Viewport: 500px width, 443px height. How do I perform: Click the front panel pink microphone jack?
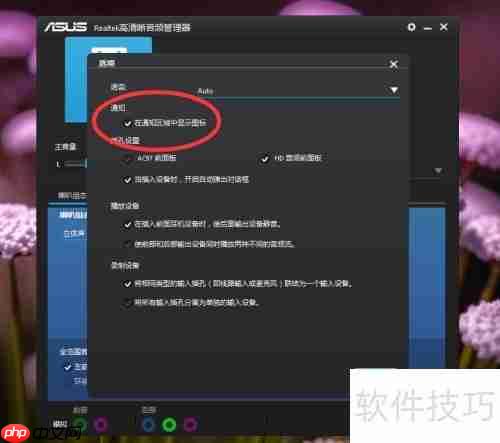[100, 425]
